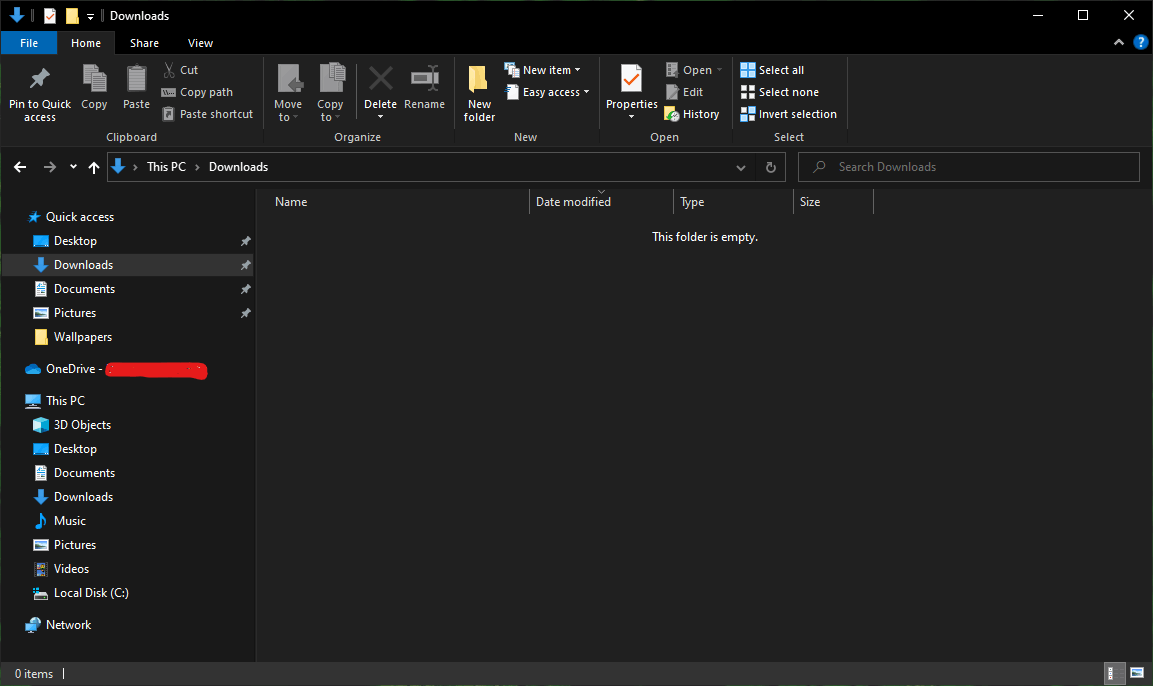Click the title bar Properties quick icon
This screenshot has height=686, width=1153.
pos(49,15)
